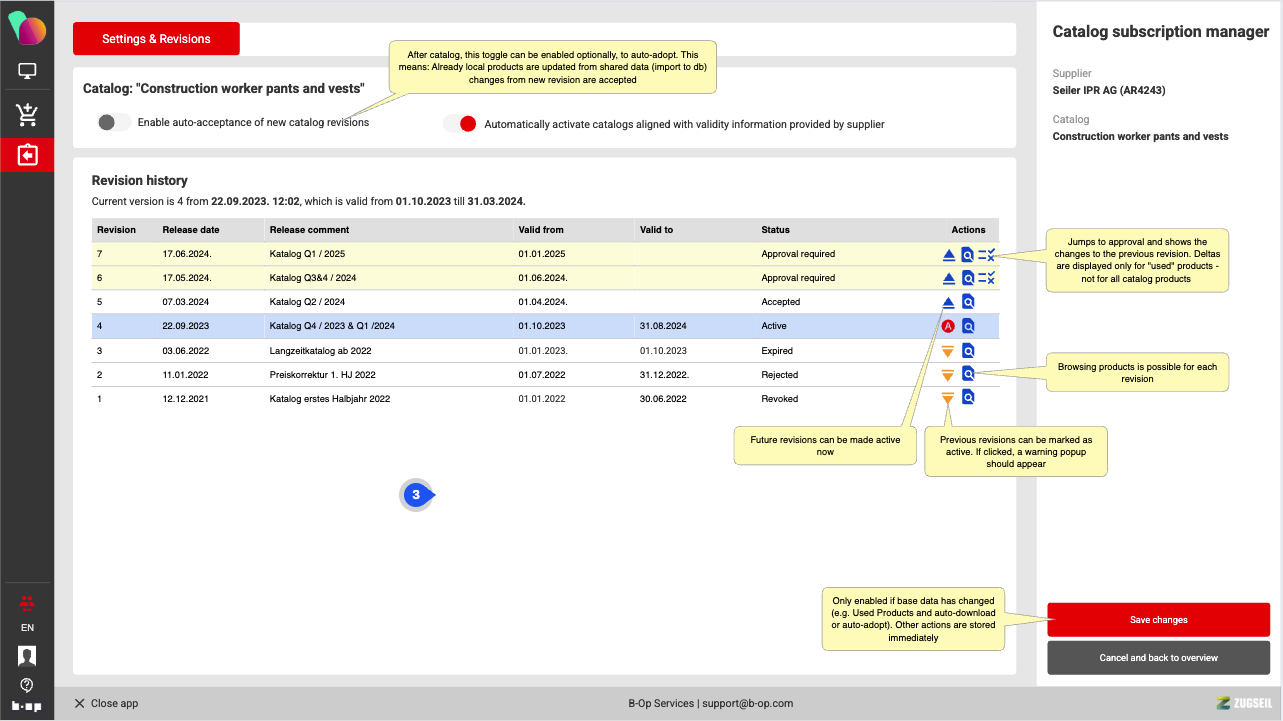Activate future revision 7 with up arrow
The width and height of the screenshot is (1283, 721).
pyautogui.click(x=949, y=255)
